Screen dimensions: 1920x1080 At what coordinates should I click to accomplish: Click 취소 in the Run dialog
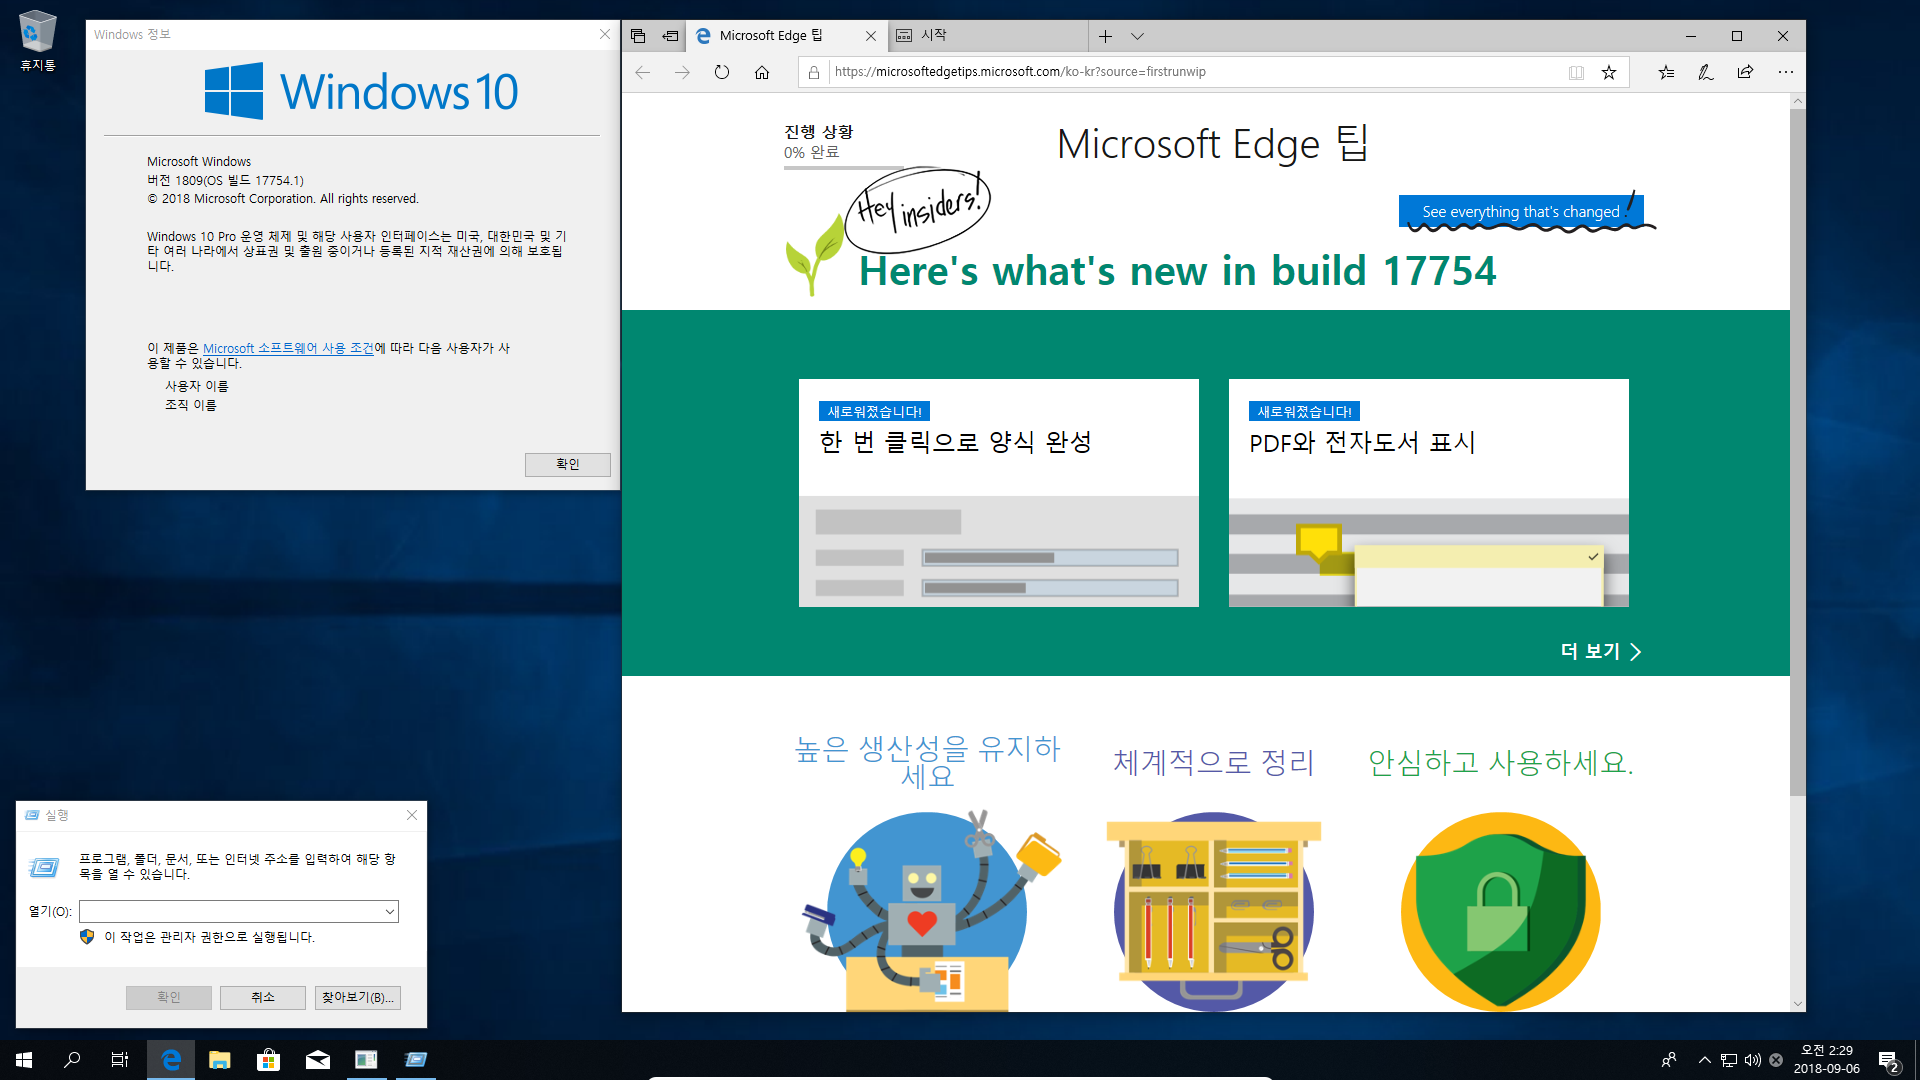coord(263,997)
